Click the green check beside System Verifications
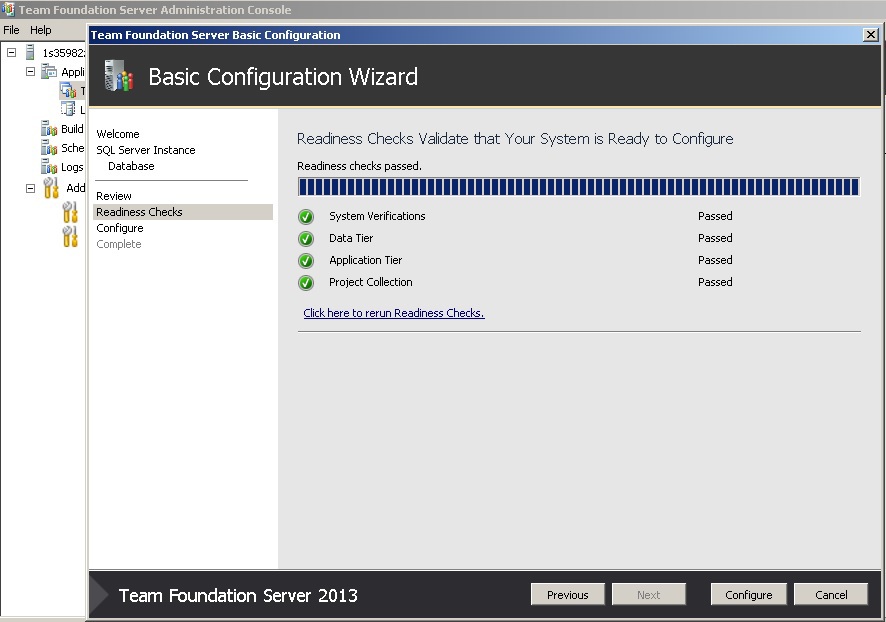 point(306,217)
